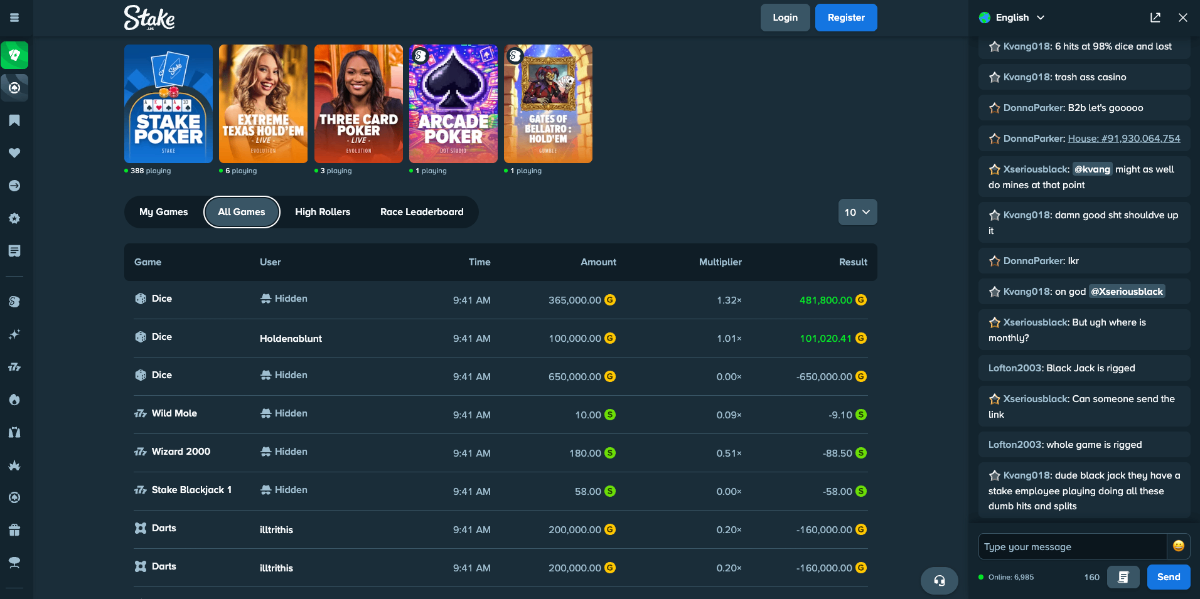Open the 777 slots icon in the sidebar
Viewport: 1200px width, 599px height.
coord(14,367)
